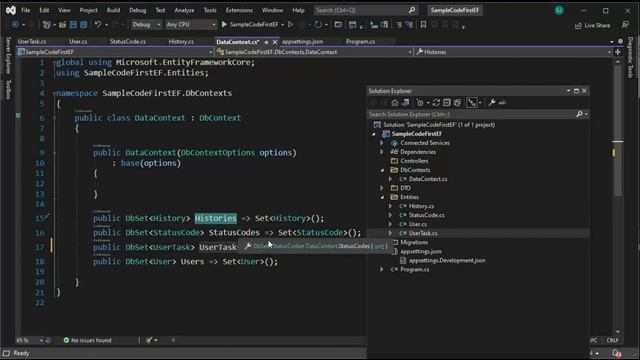Open the Live Share icon
The height and width of the screenshot is (360, 640).
[x=578, y=26]
